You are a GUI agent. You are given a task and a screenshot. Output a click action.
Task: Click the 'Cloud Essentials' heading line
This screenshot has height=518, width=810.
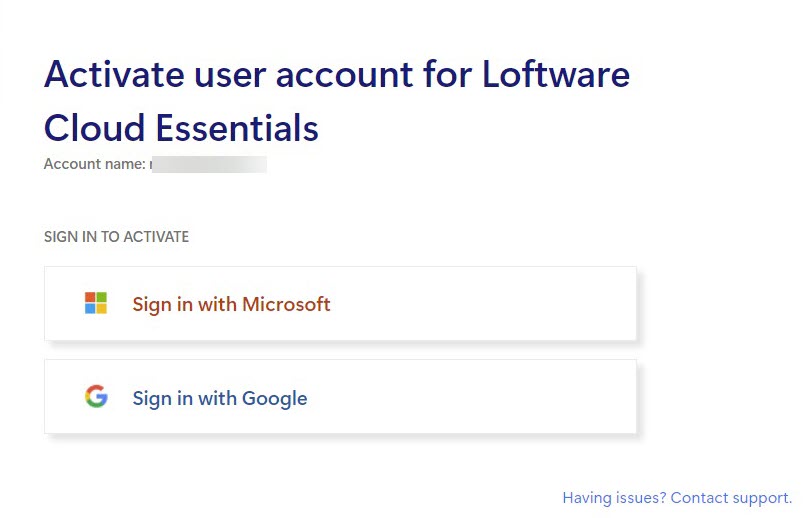[x=181, y=128]
